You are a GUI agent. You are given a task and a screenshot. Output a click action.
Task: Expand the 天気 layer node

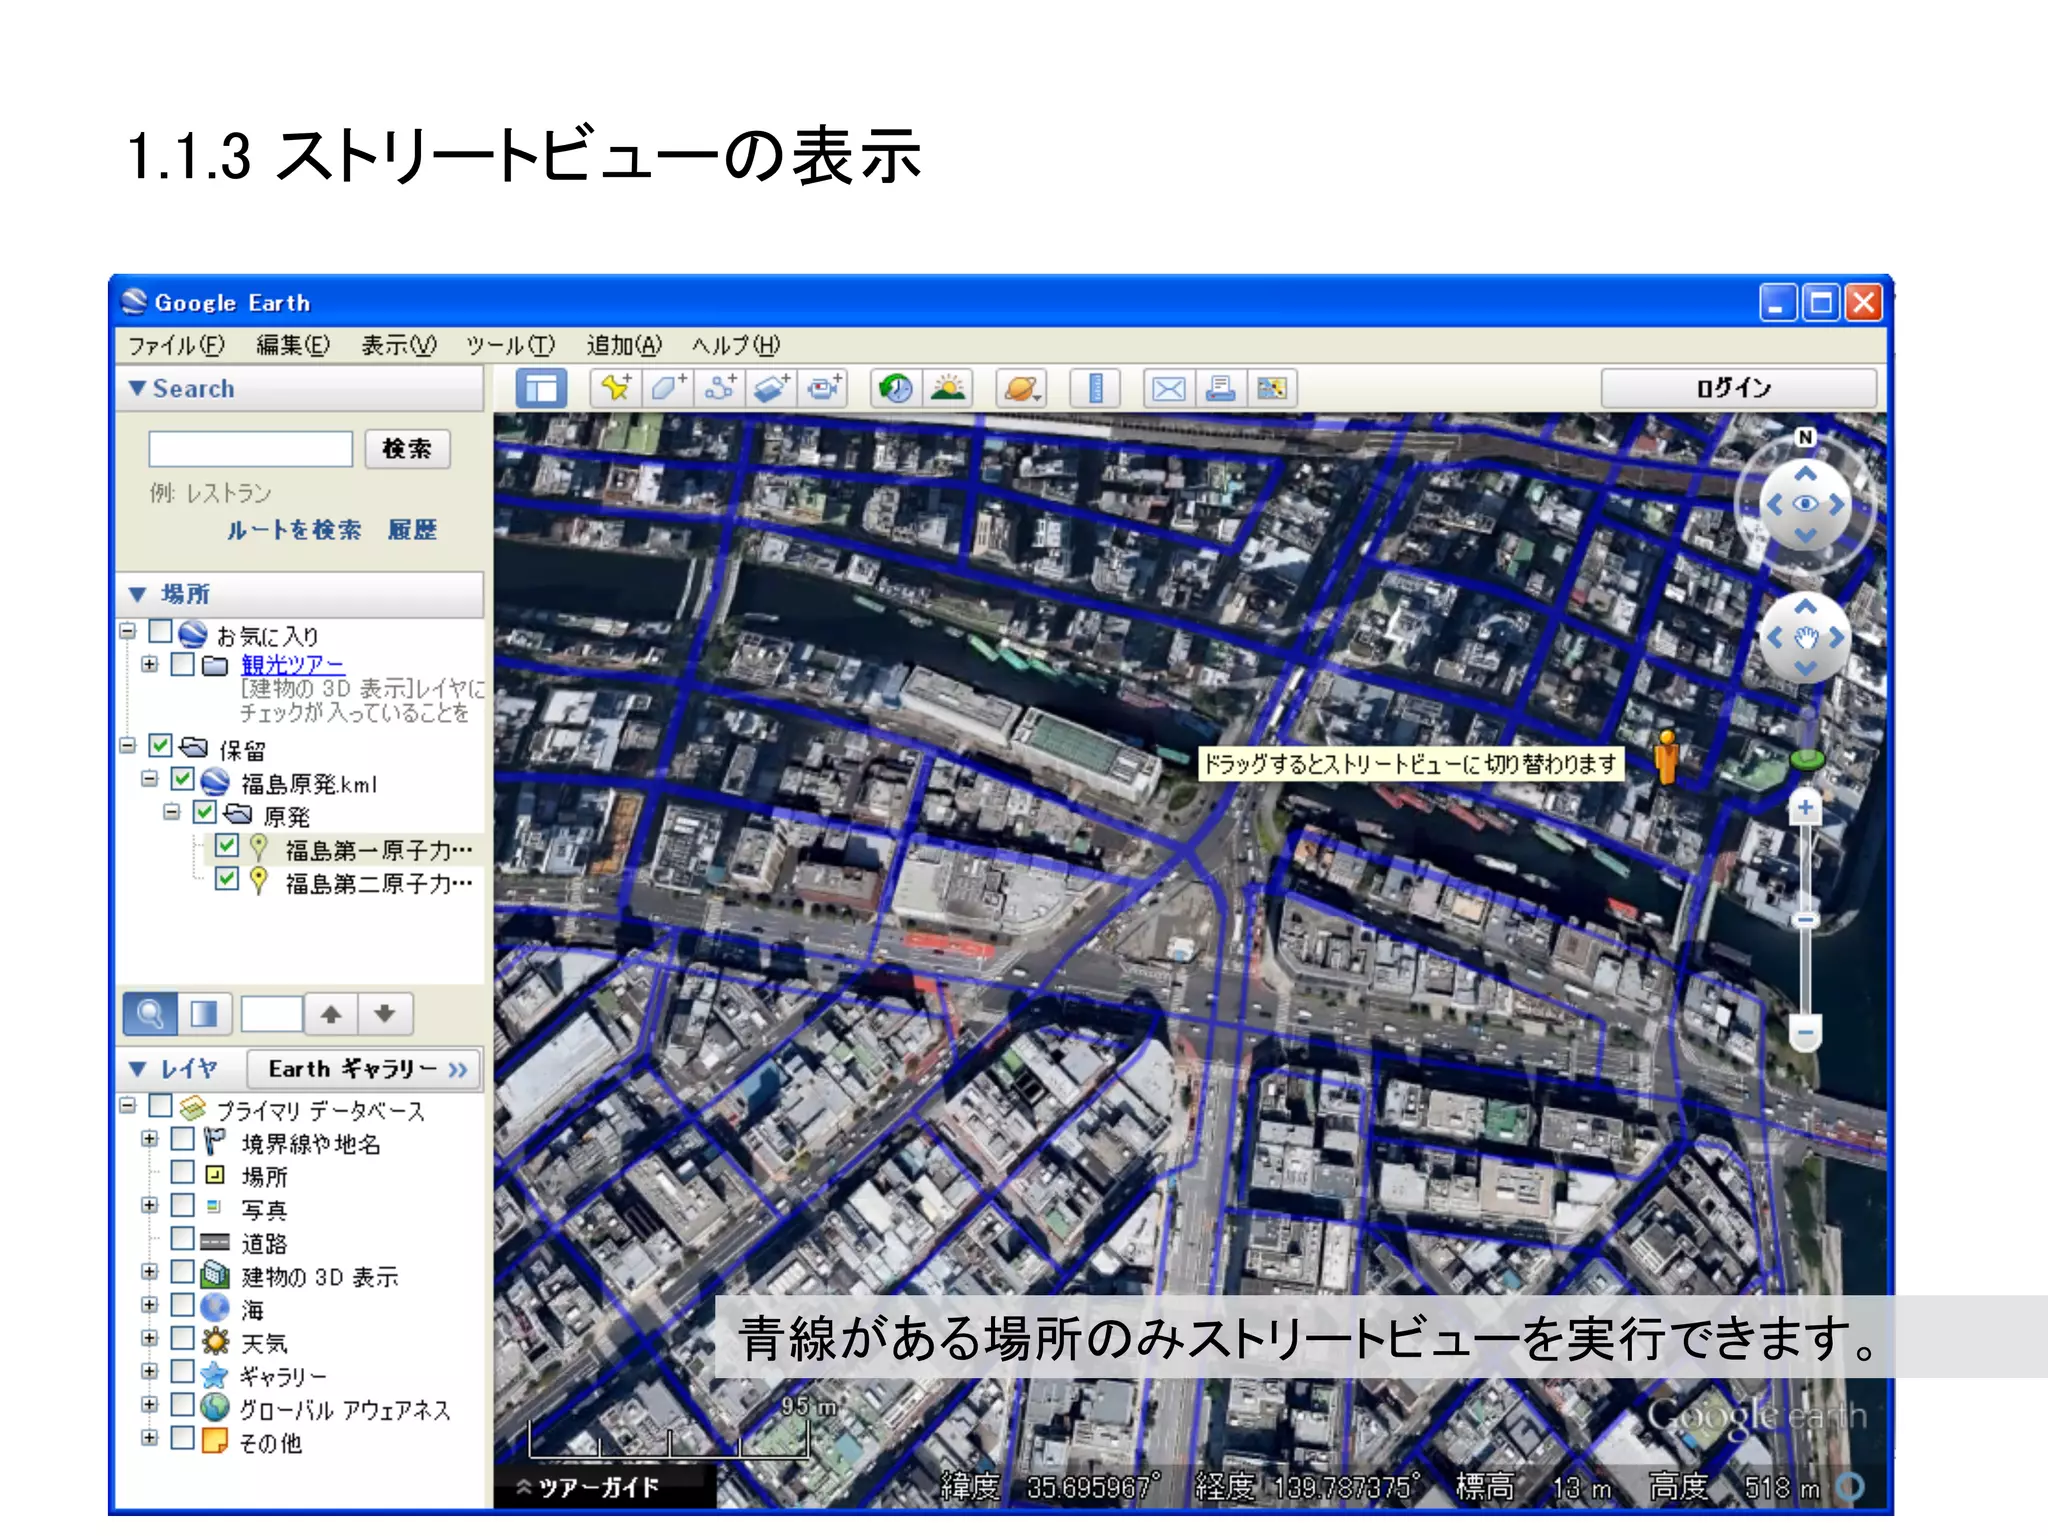pyautogui.click(x=150, y=1338)
